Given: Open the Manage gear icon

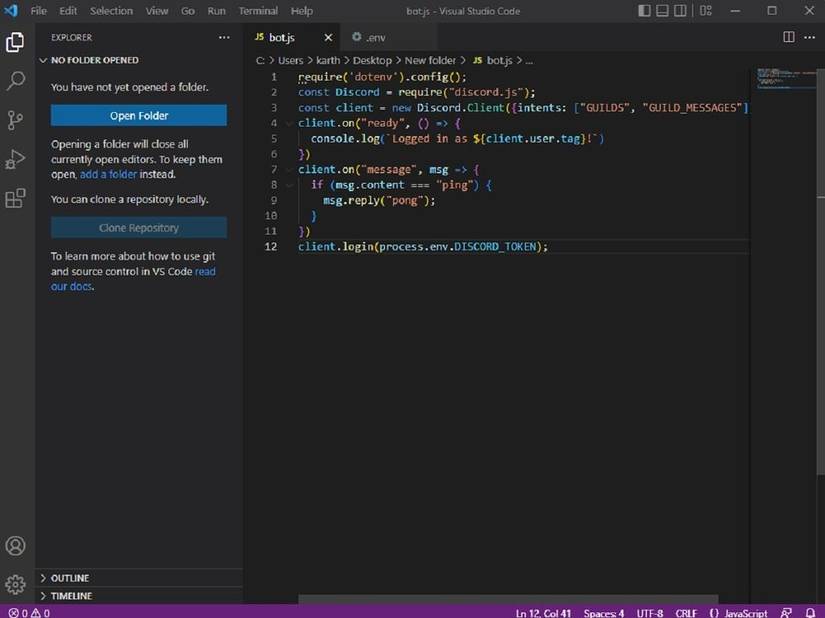Looking at the screenshot, I should (15, 584).
